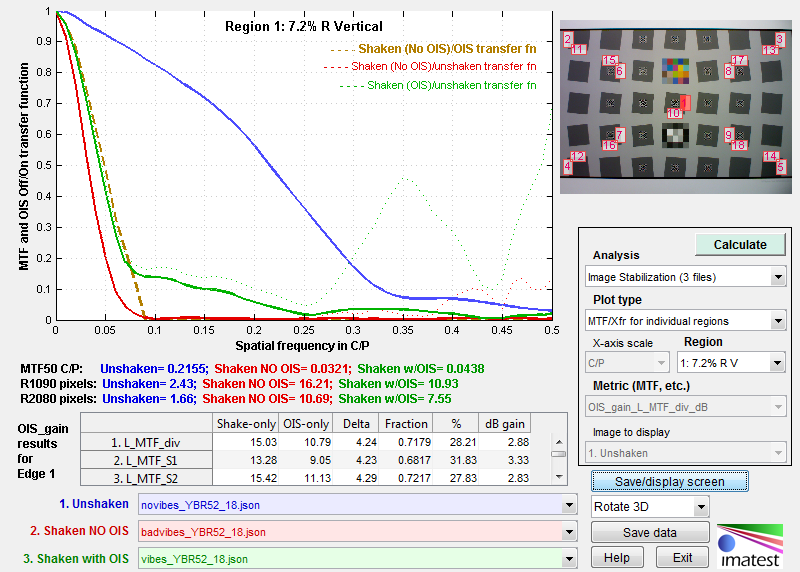Select region marker 15 on the thumbnail
Viewport: 800px width, 572px height.
coord(608,60)
